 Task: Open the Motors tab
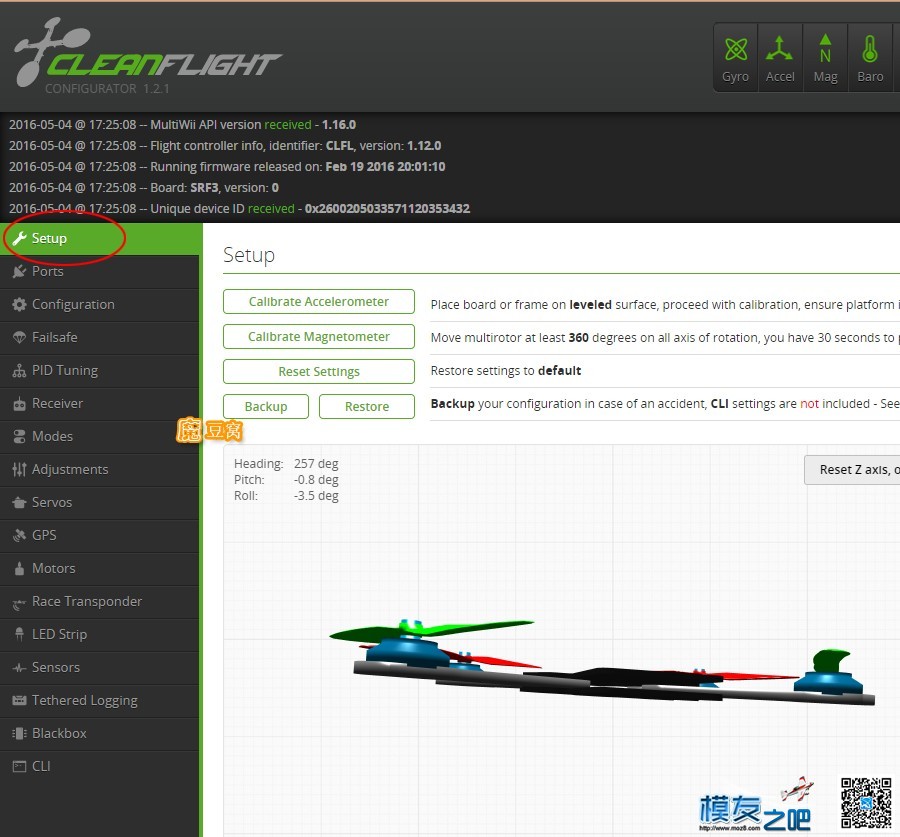(x=100, y=568)
